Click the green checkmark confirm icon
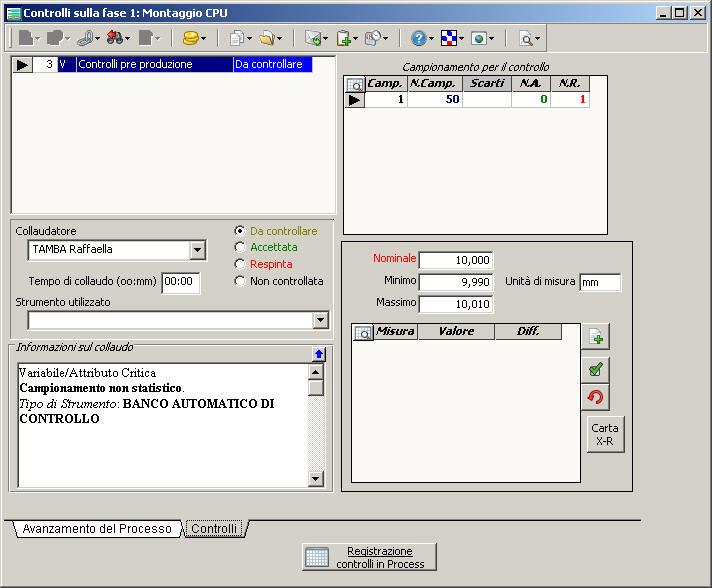This screenshot has height=588, width=712. [595, 369]
